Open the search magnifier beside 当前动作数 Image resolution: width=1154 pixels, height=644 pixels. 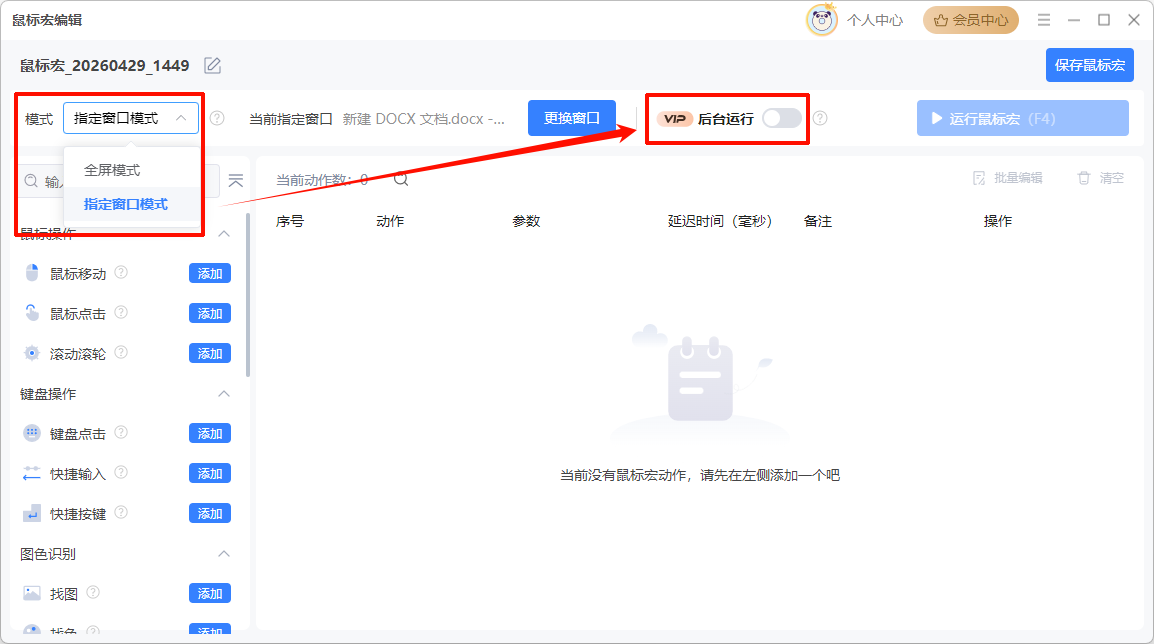pyautogui.click(x=401, y=179)
